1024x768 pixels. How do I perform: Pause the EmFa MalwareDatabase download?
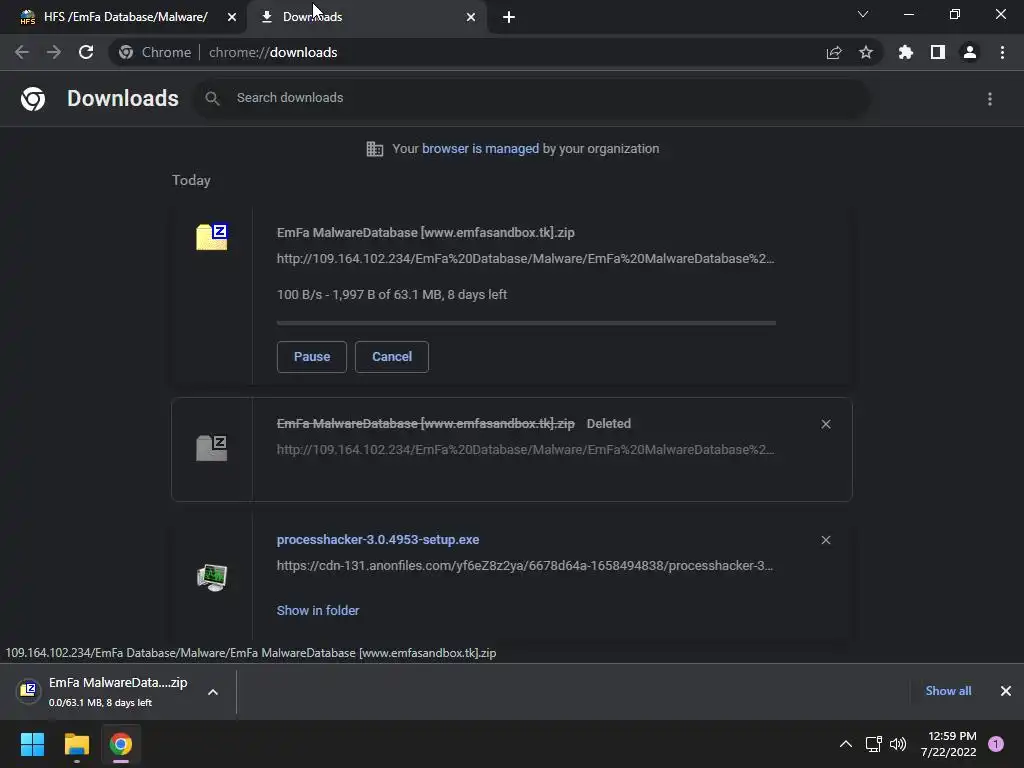click(312, 357)
